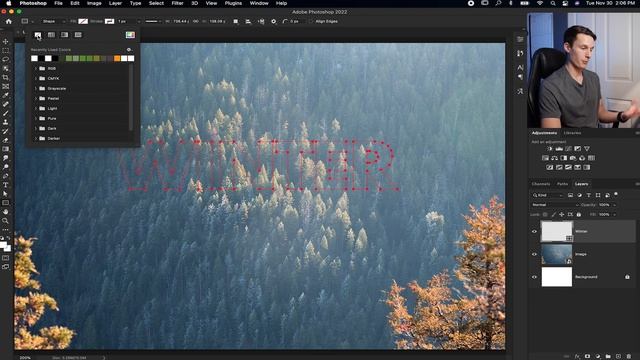Image resolution: width=640 pixels, height=360 pixels.
Task: Select the Horizontal Type tool
Action: (x=6, y=185)
